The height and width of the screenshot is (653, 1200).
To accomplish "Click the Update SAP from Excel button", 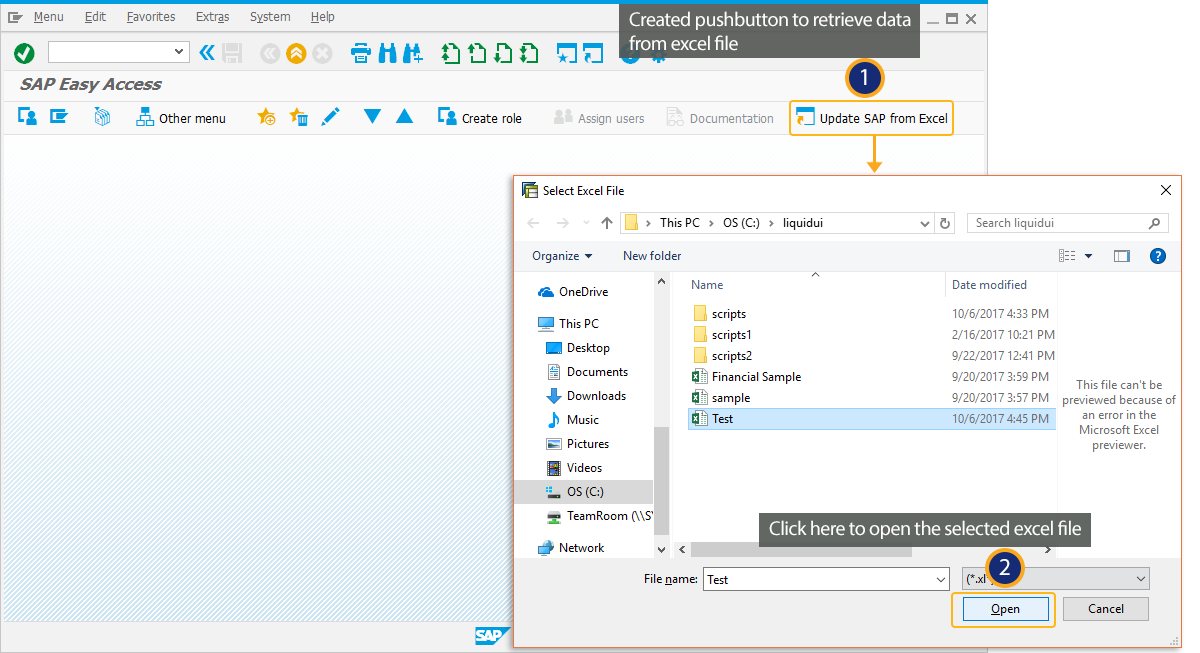I will 871,118.
